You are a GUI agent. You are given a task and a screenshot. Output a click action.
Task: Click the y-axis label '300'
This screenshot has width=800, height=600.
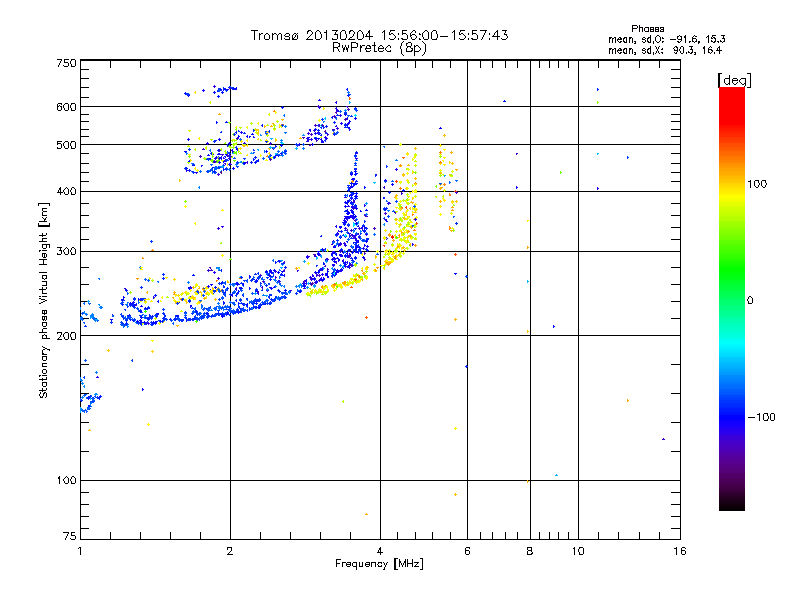click(x=67, y=252)
